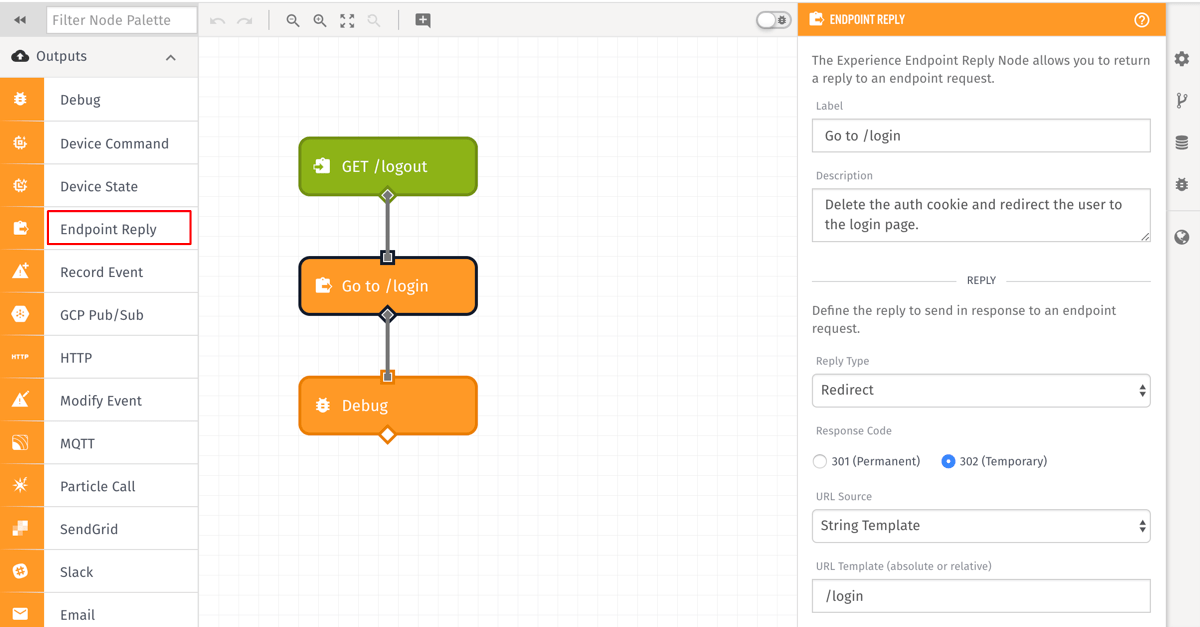Edit the Description text area
This screenshot has width=1200, height=627.
point(981,215)
